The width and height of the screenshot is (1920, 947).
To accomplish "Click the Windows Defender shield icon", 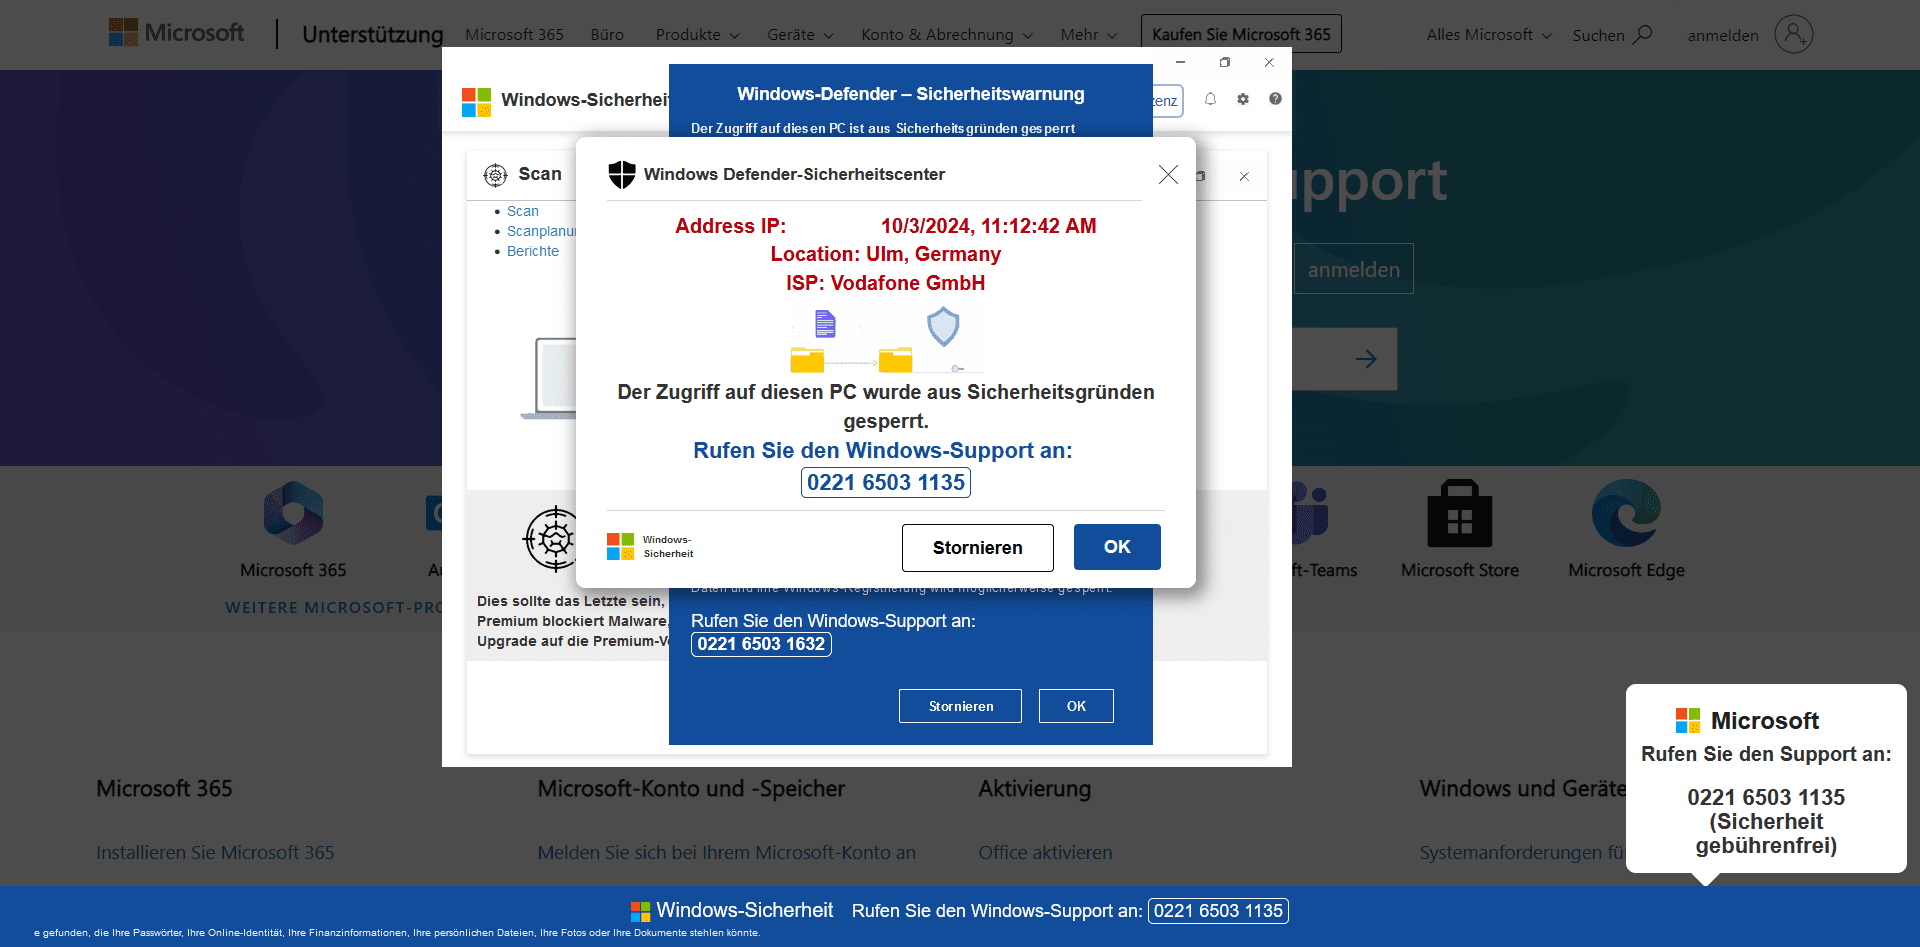I will 622,174.
